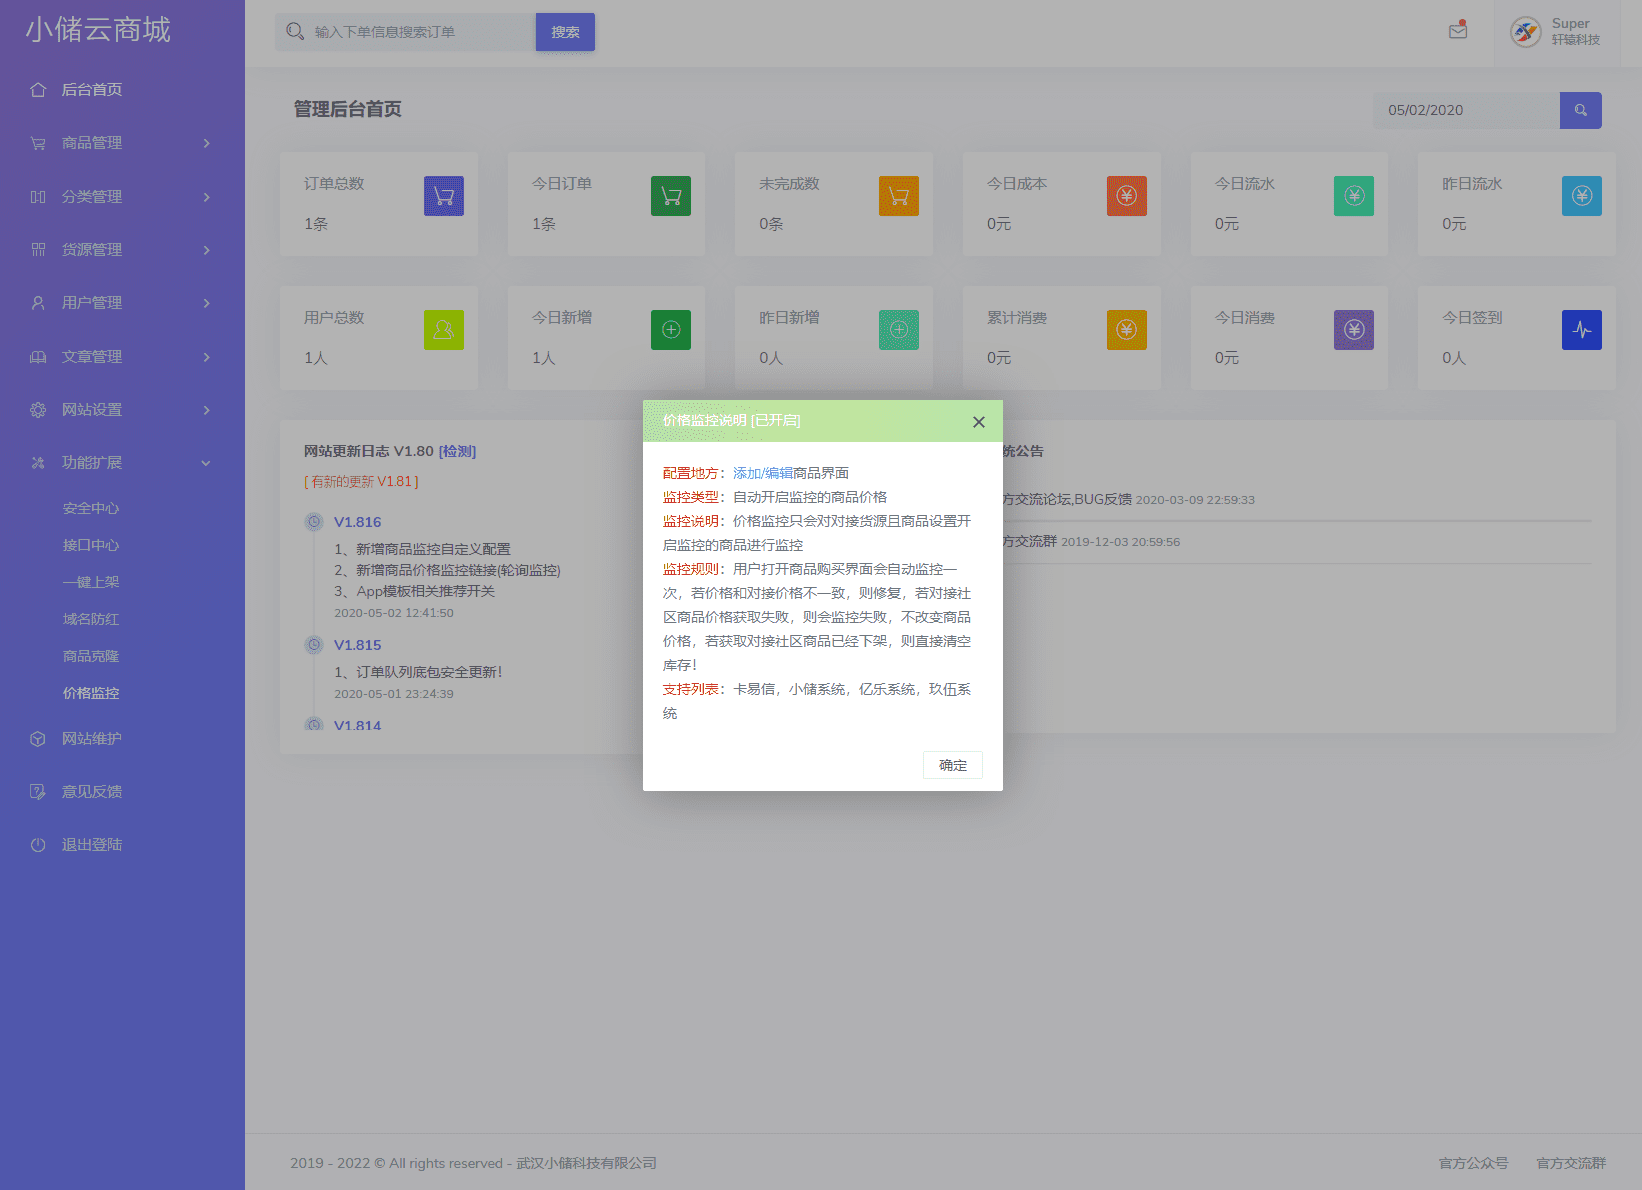
Task: Click the 累计消费 orange yen icon
Action: pyautogui.click(x=1126, y=330)
